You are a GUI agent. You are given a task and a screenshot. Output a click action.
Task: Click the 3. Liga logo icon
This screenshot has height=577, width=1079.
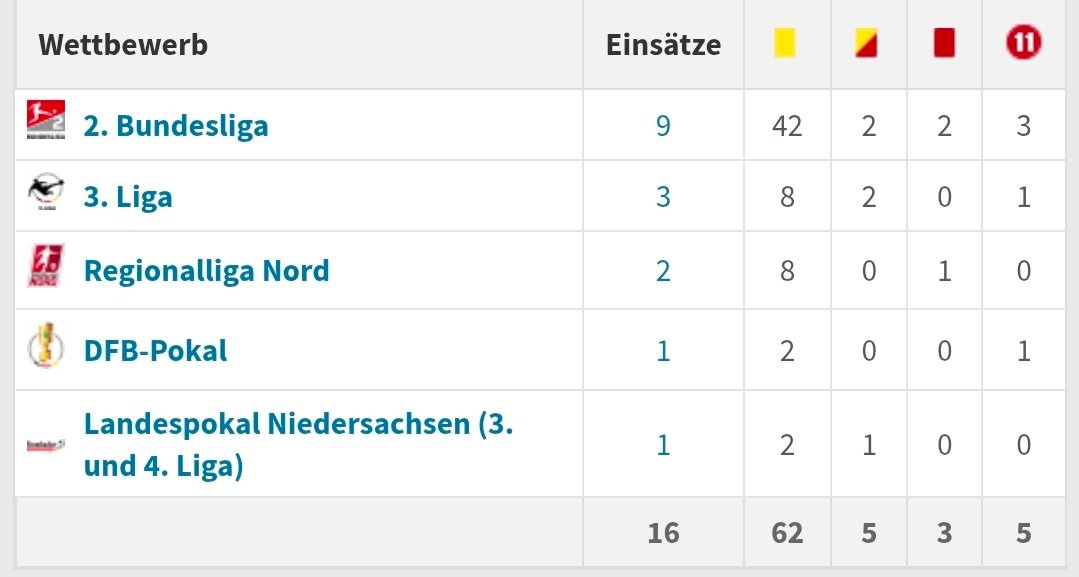pyautogui.click(x=45, y=195)
